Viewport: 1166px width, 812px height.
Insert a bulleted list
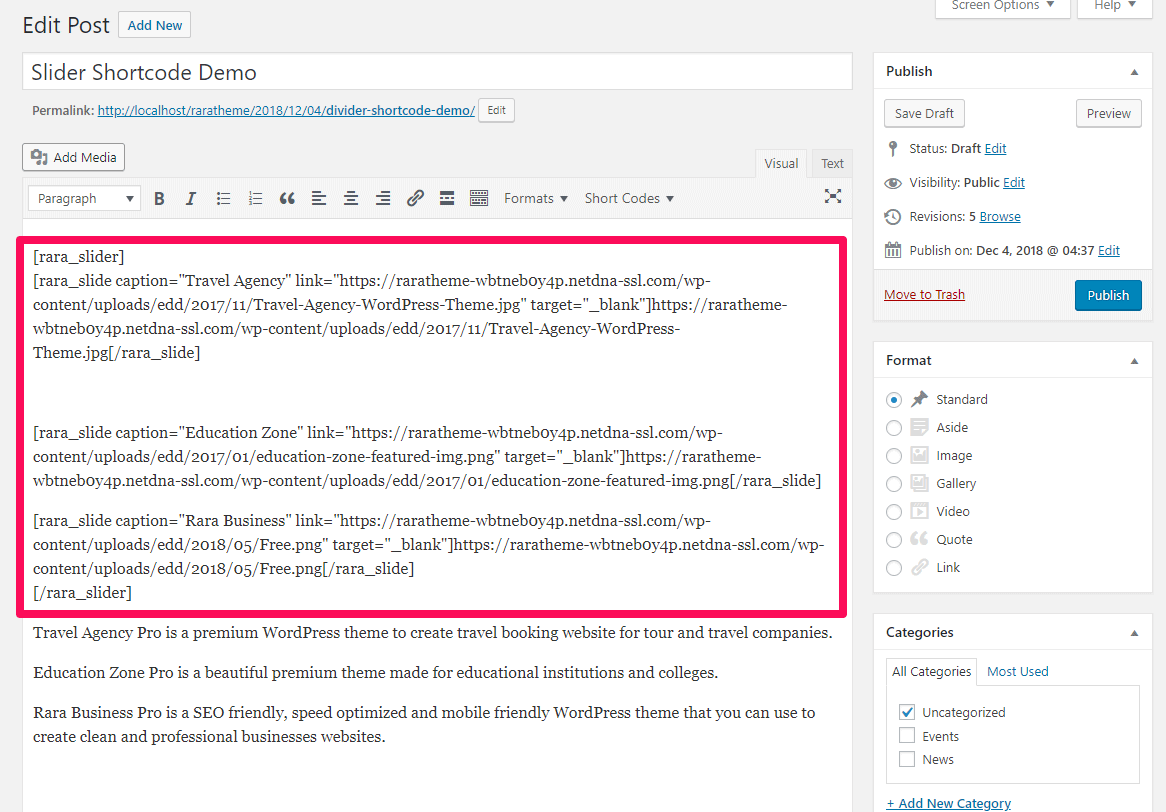[x=223, y=198]
